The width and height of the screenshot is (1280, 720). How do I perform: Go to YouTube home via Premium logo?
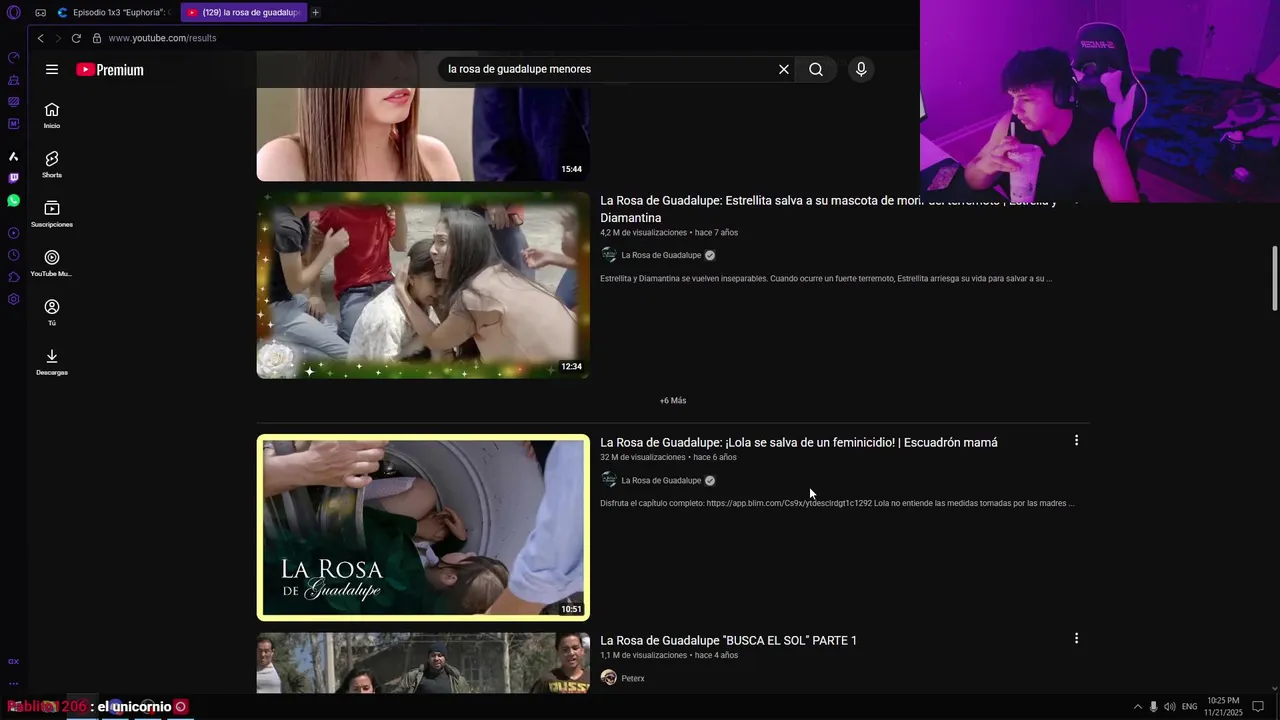coord(110,69)
